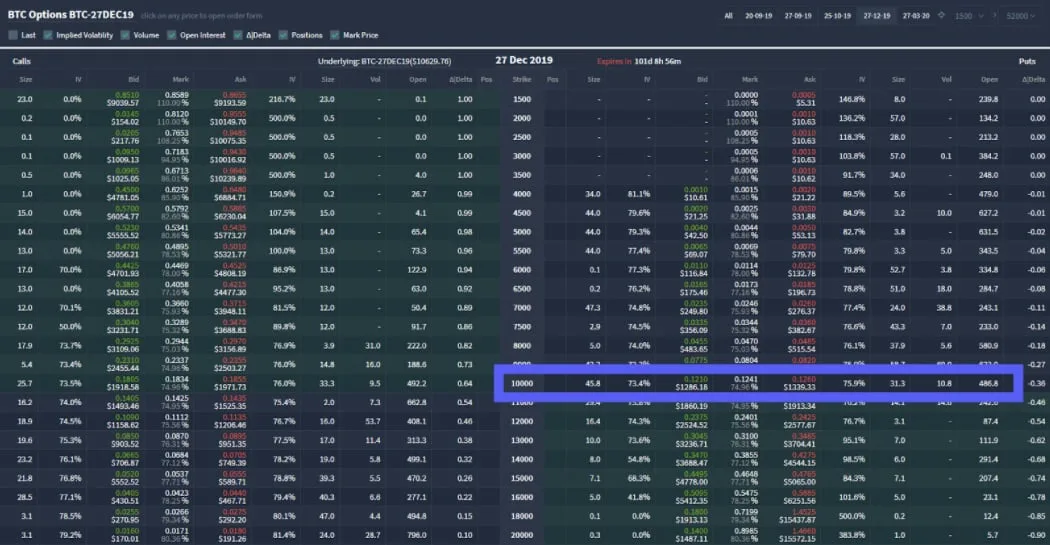Viewport: 1050px width, 545px height.
Task: Click put ask price $276.37
Action: 802,312
